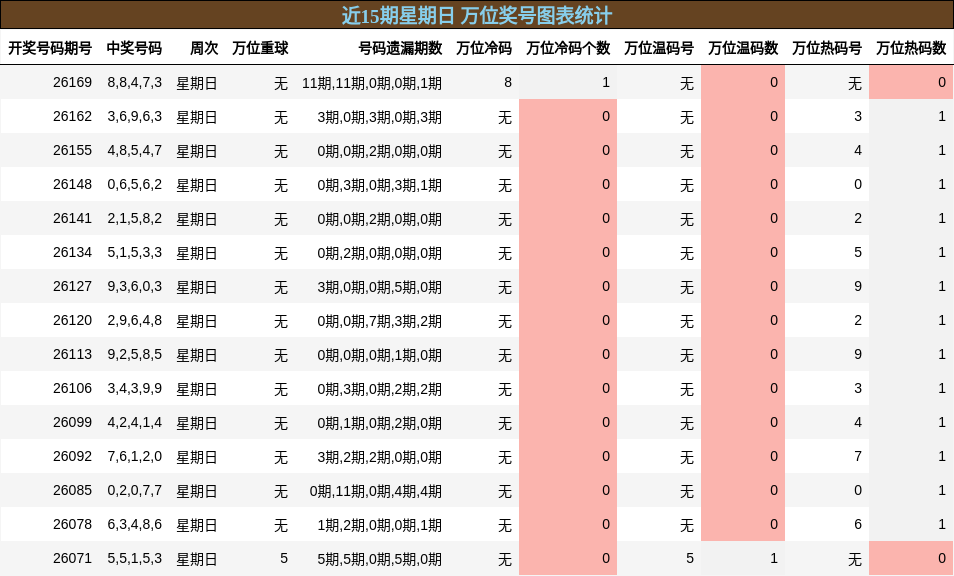This screenshot has width=954, height=576.
Task: Click omission cell 5期,5期,0期,5期,0期
Action: pos(380,560)
